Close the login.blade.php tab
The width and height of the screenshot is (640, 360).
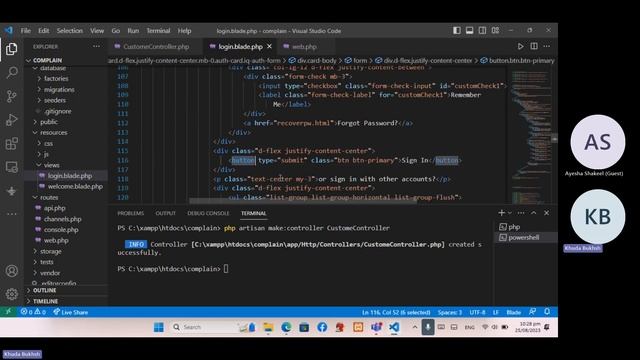click(269, 47)
